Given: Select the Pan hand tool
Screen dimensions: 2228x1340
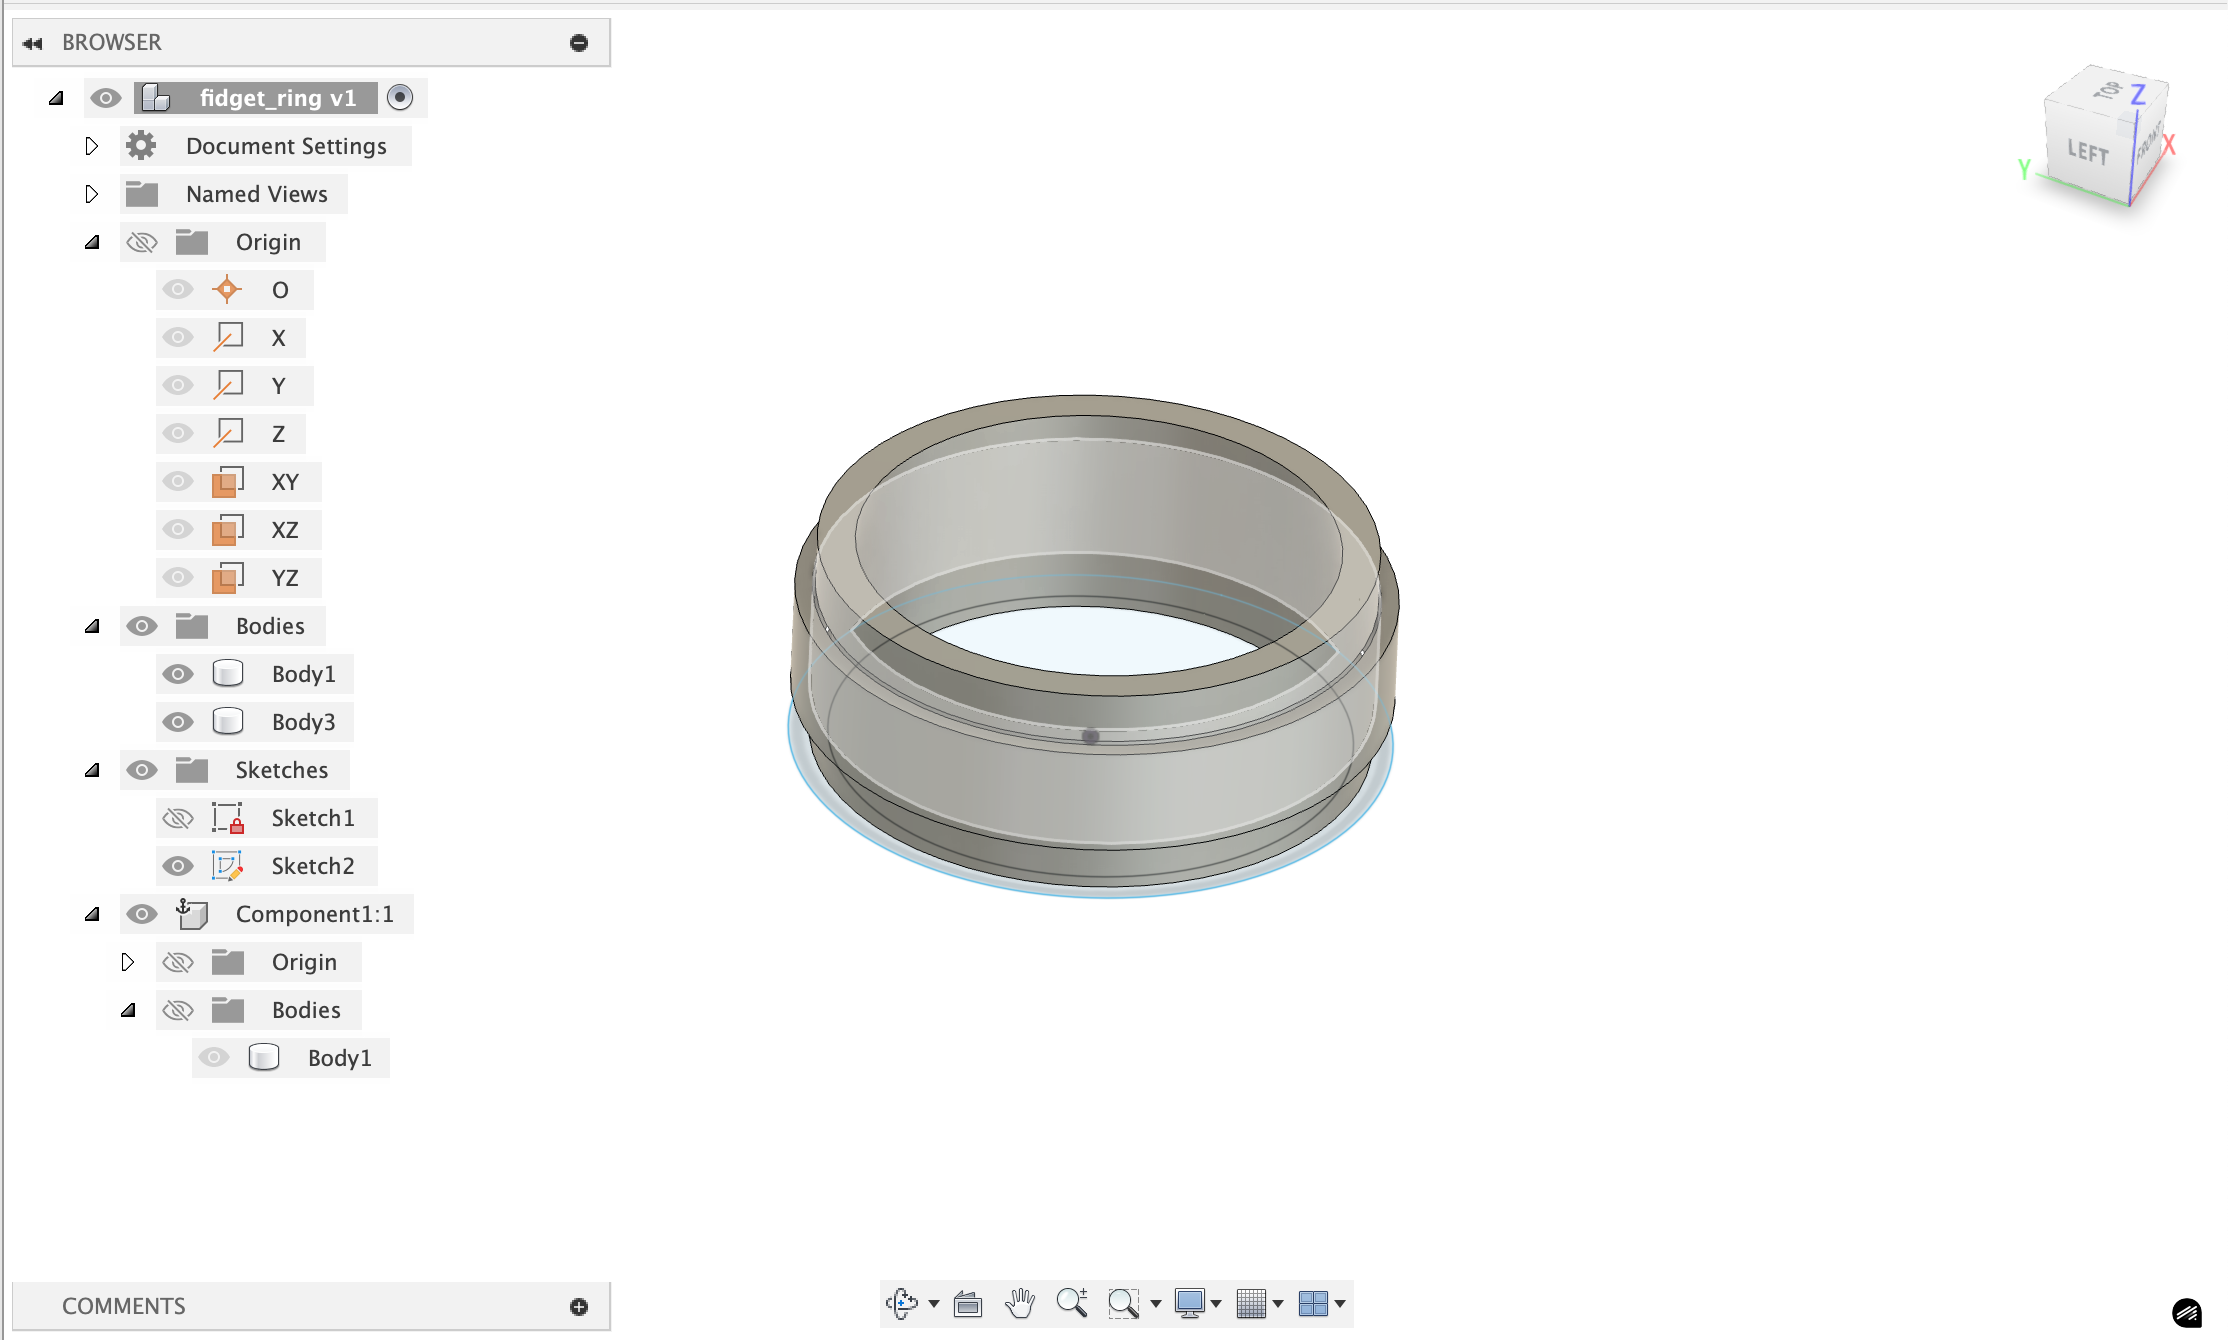Looking at the screenshot, I should (x=1019, y=1304).
